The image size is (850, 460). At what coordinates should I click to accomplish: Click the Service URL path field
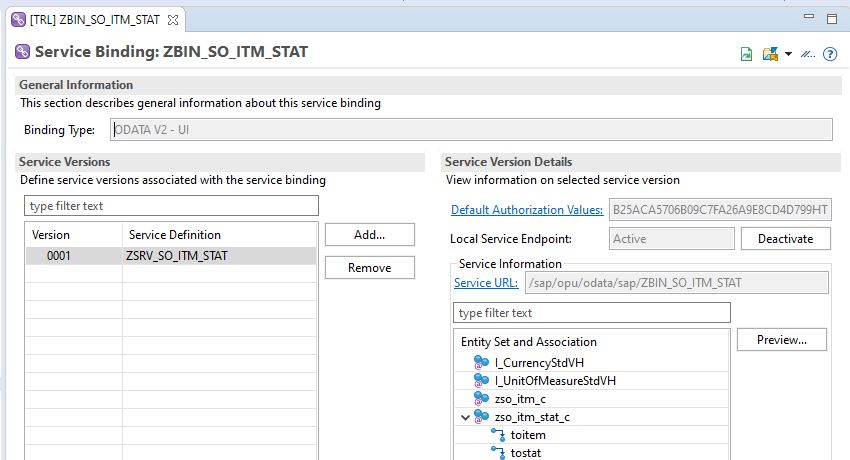point(677,283)
